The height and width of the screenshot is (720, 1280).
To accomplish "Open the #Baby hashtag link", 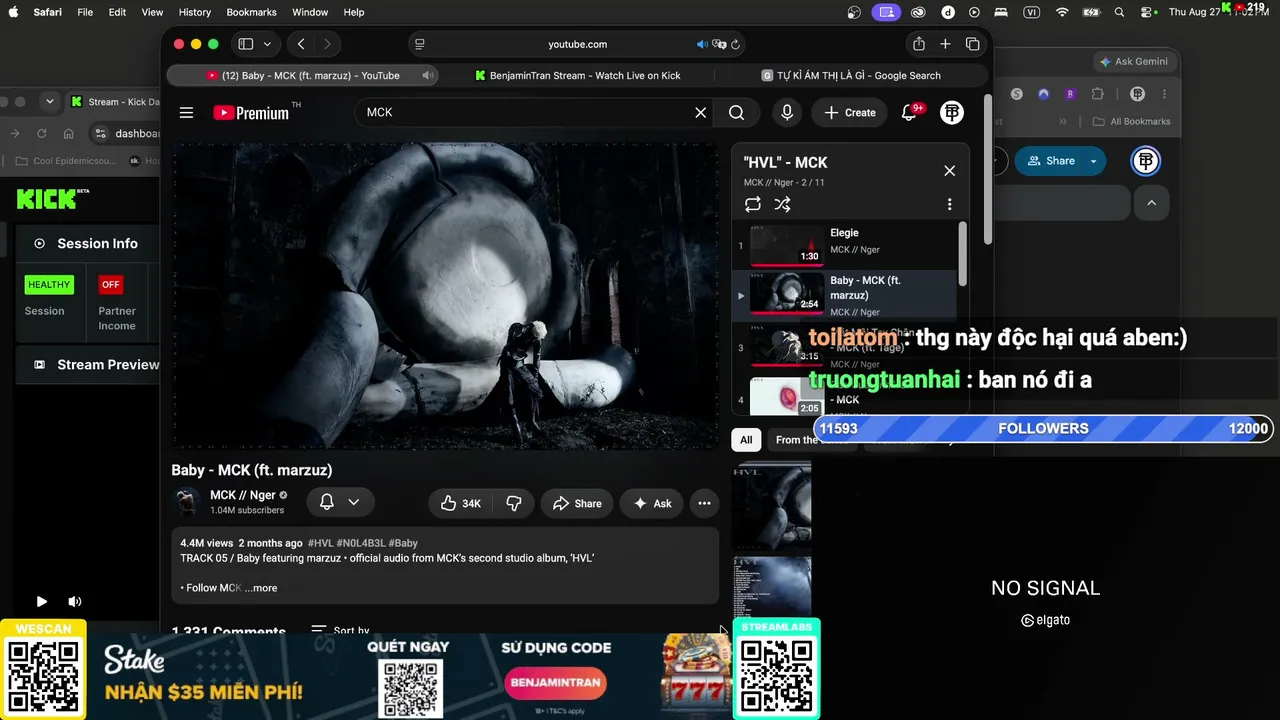I will [x=403, y=543].
